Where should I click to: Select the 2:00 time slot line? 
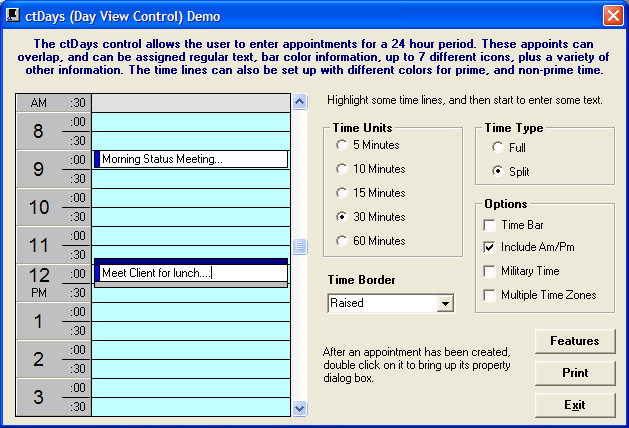[x=191, y=350]
